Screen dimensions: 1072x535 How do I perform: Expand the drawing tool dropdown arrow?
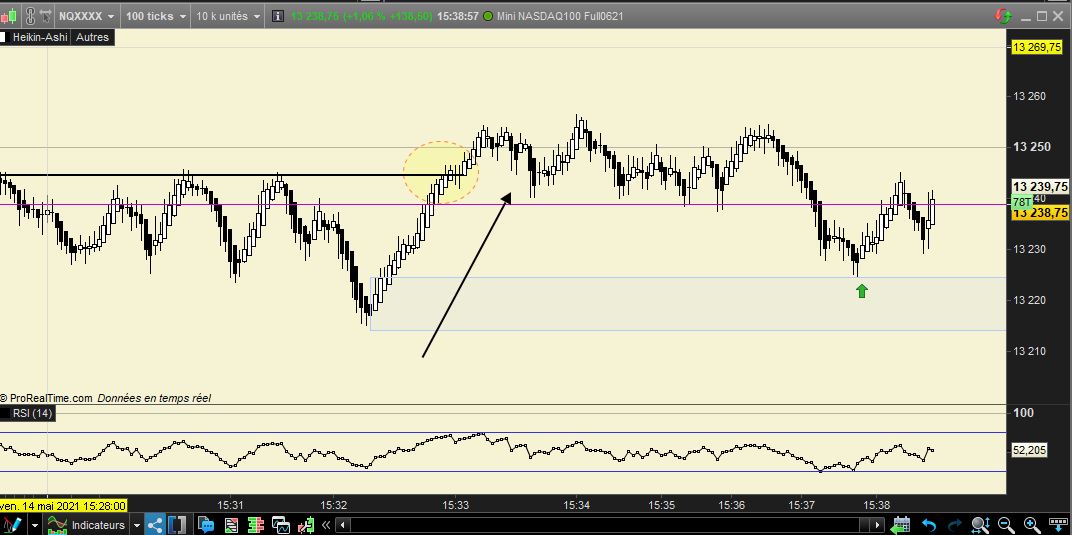click(35, 525)
